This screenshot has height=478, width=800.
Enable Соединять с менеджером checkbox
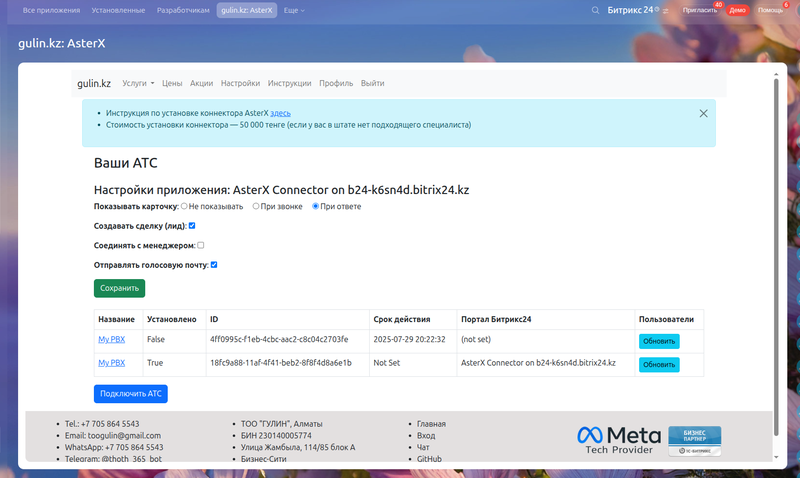click(x=201, y=245)
